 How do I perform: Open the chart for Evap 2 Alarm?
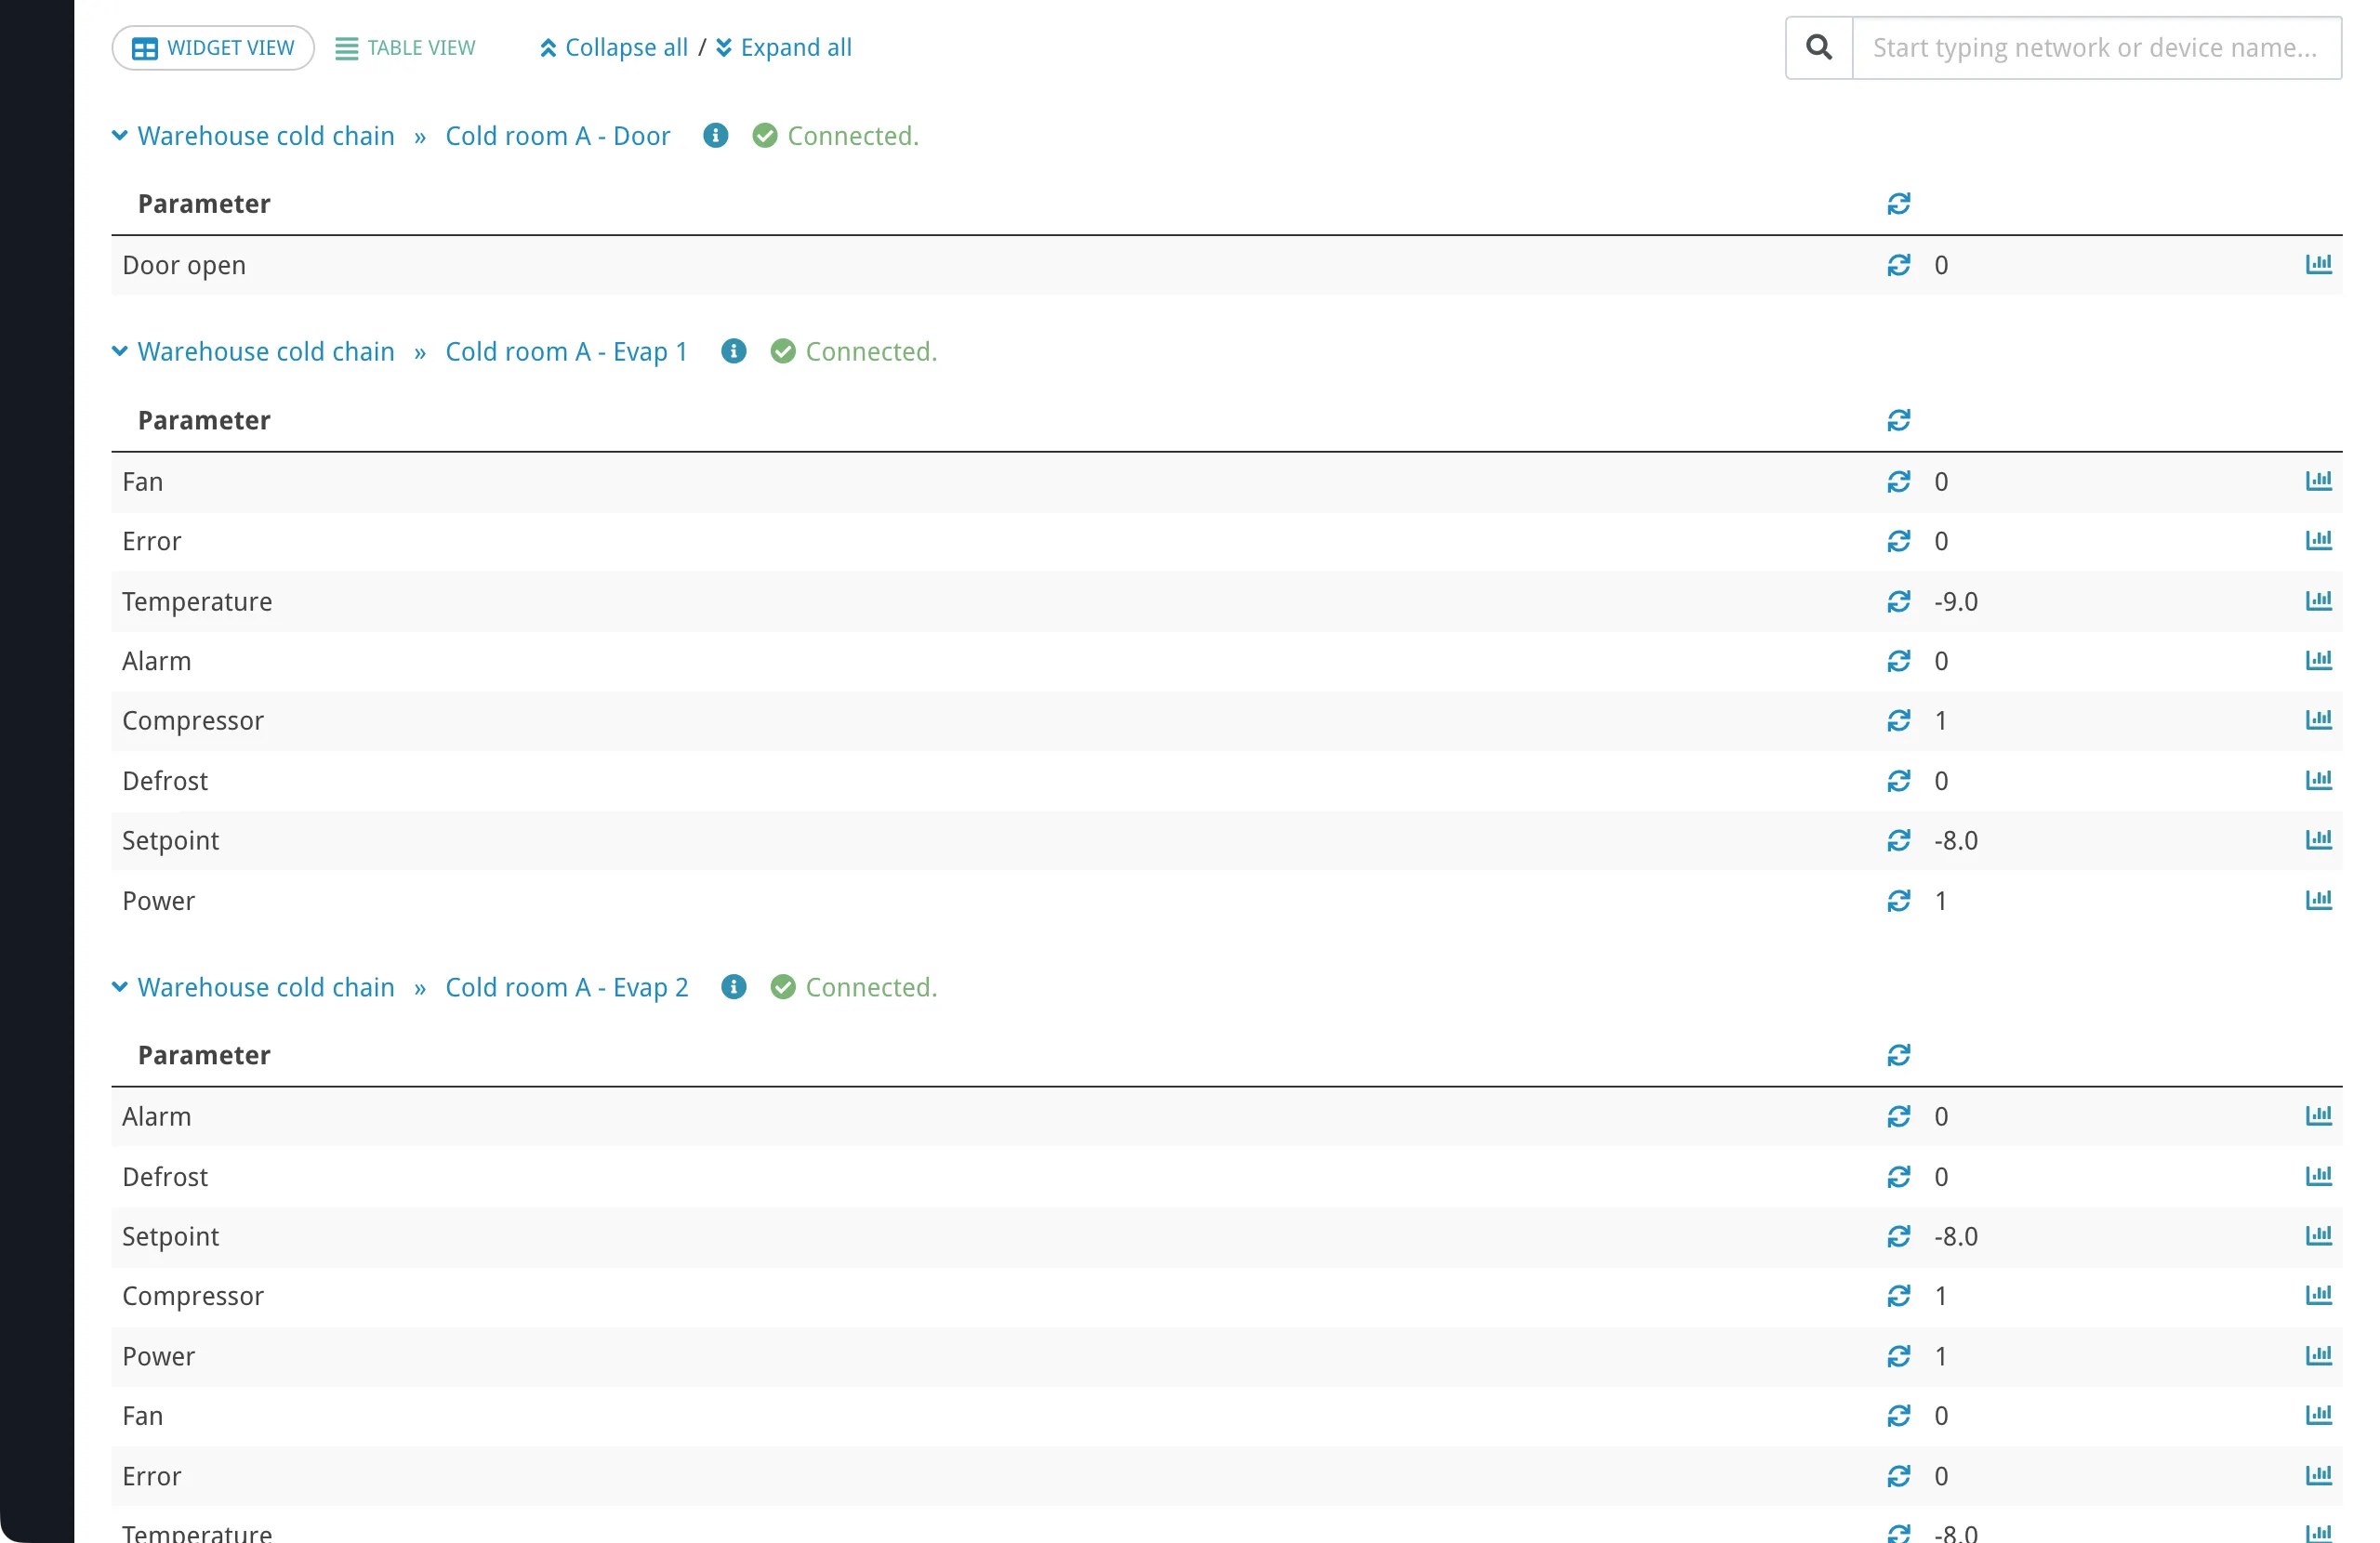tap(2318, 1115)
